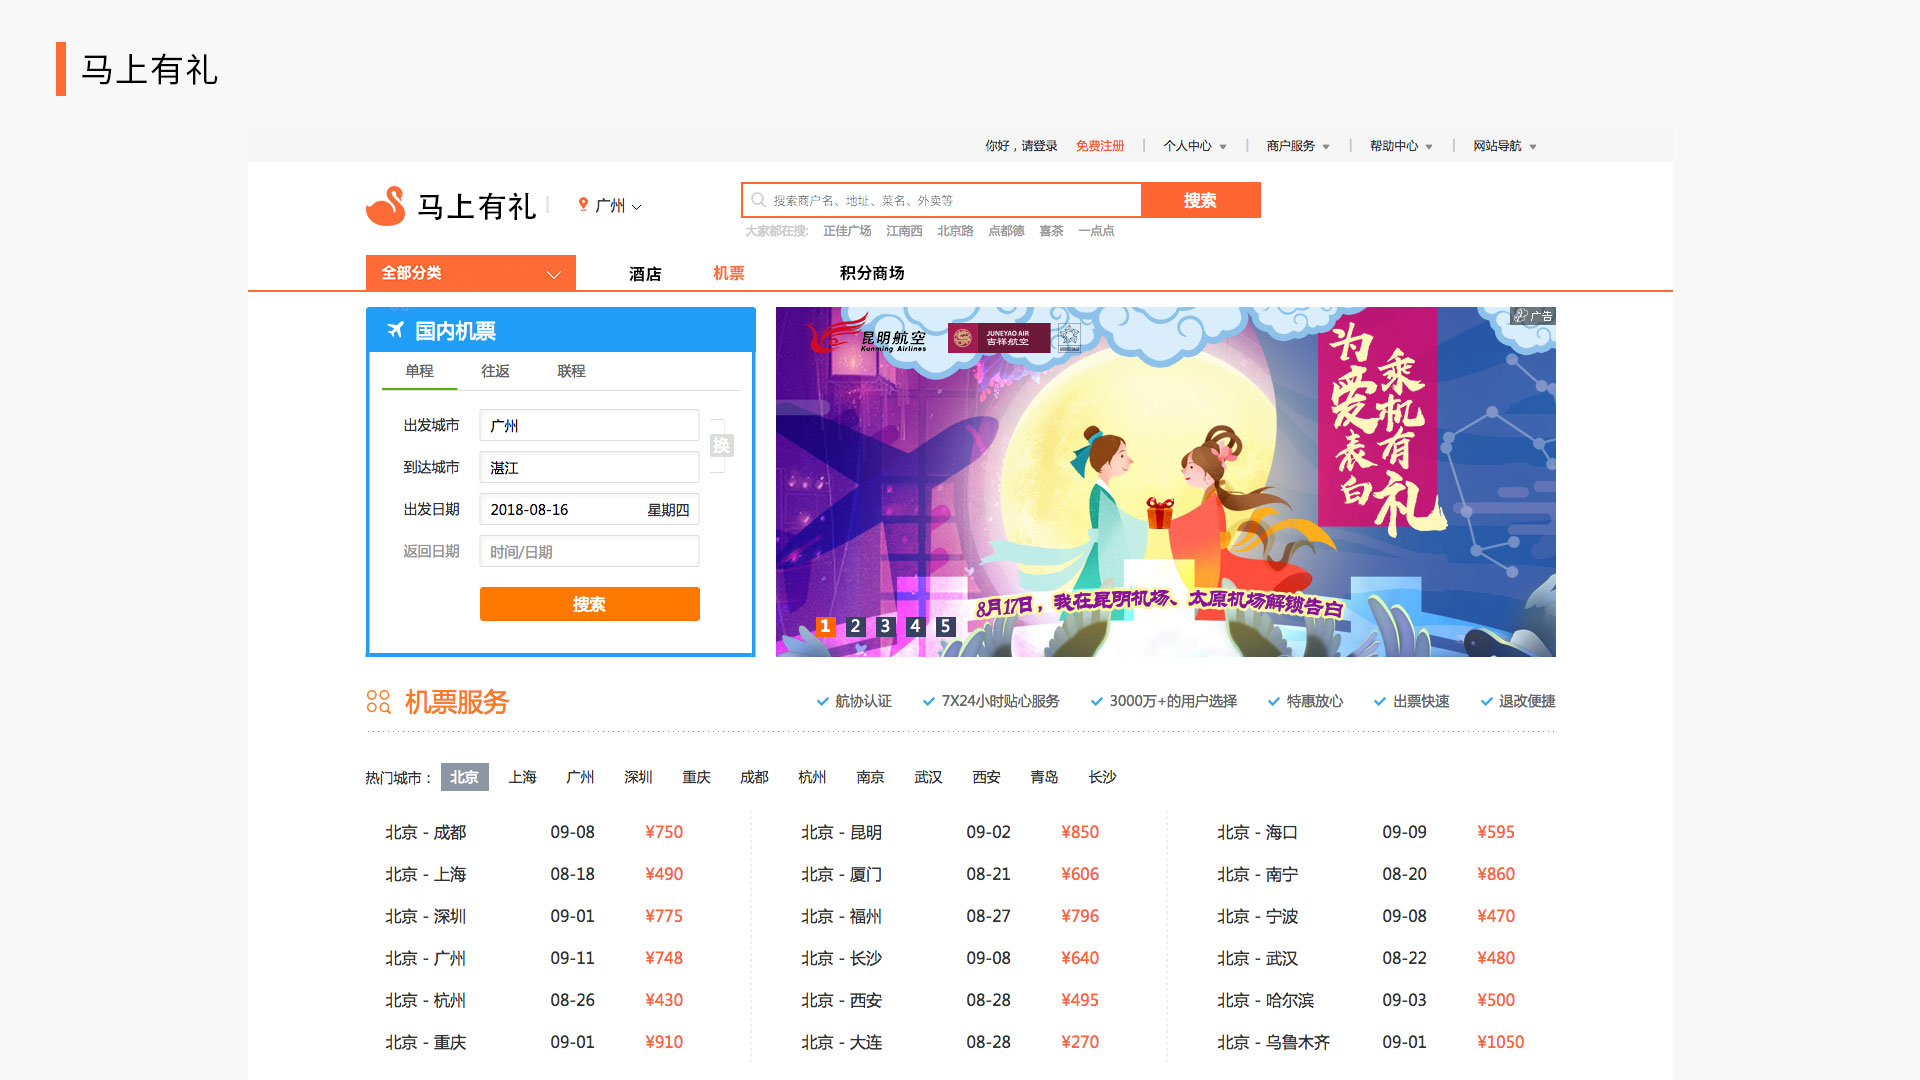Image resolution: width=1920 pixels, height=1080 pixels.
Task: Click the orange top 搜索 button
Action: pyautogui.click(x=1200, y=200)
